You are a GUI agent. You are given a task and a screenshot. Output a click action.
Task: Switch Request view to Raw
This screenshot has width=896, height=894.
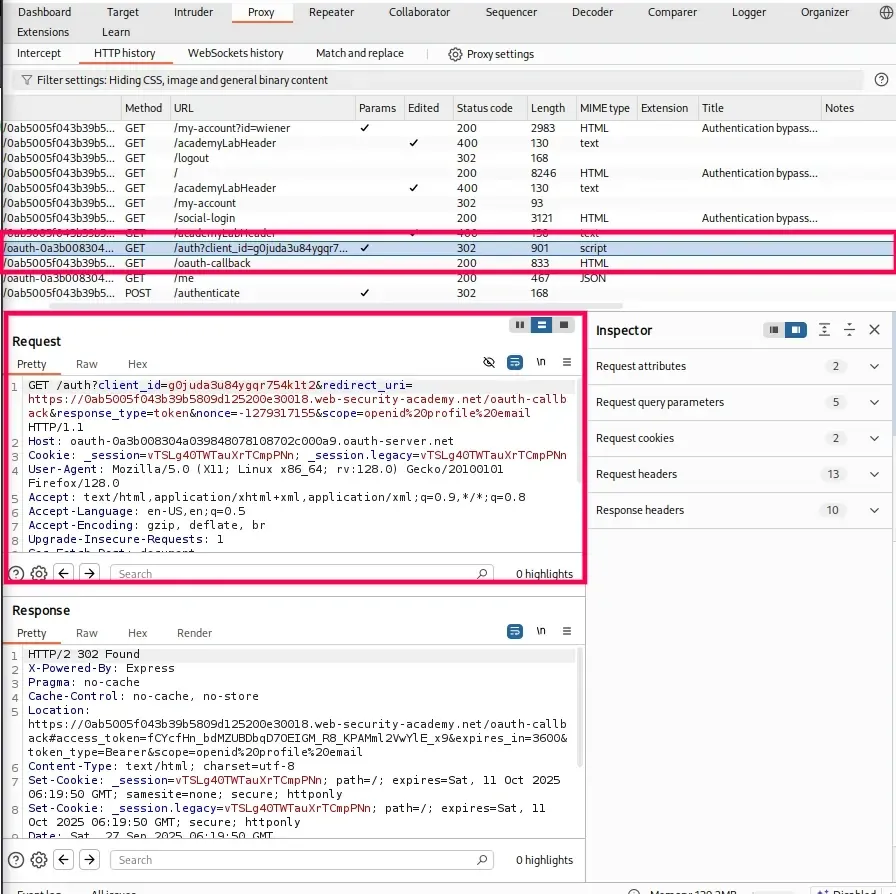pyautogui.click(x=87, y=364)
